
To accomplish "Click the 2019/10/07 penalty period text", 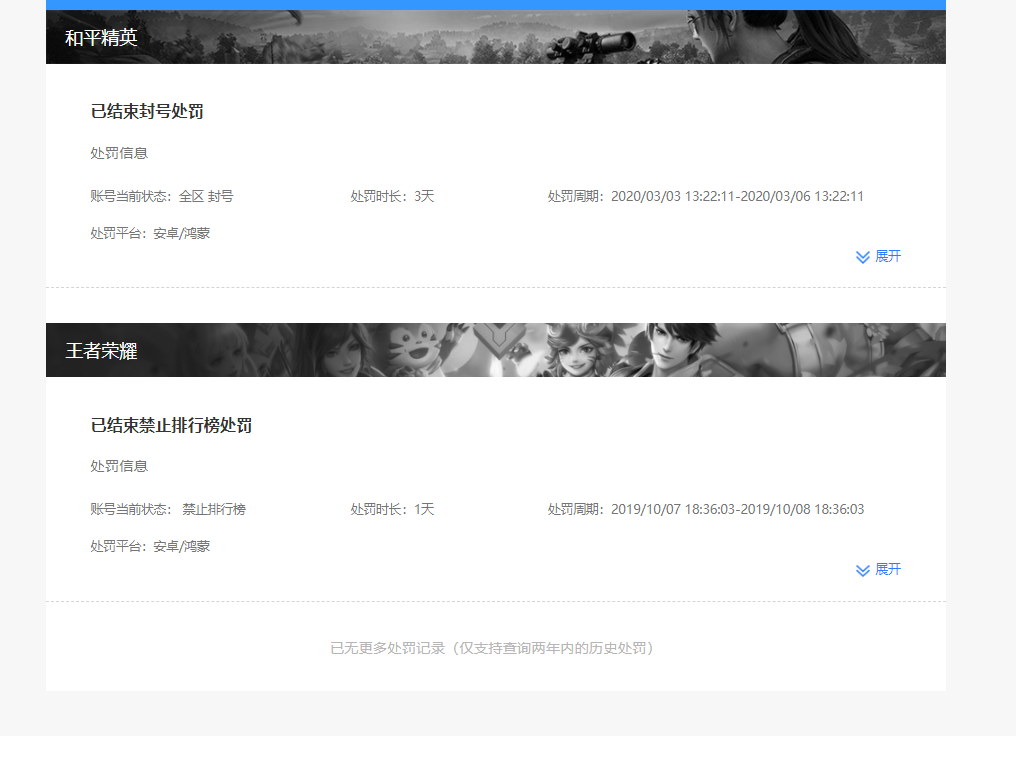I will tap(706, 509).
